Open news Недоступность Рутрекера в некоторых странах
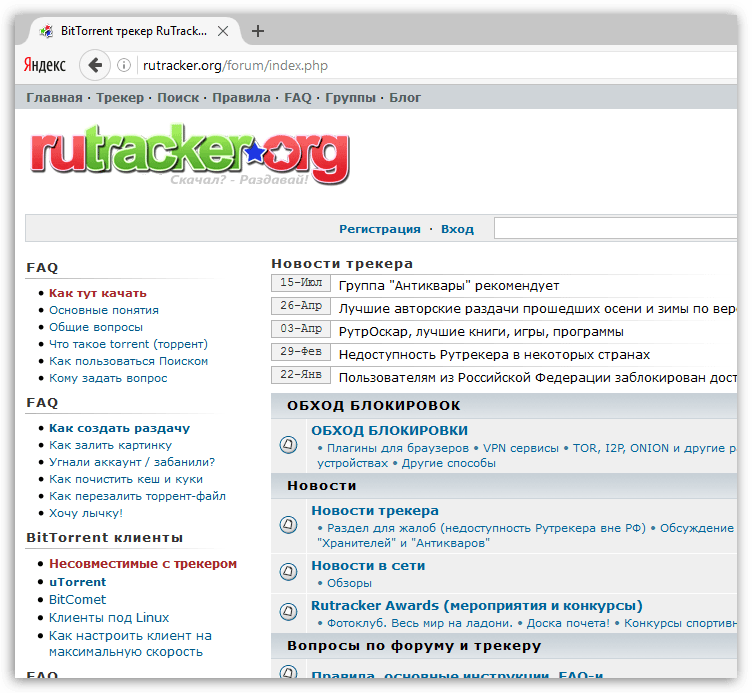Viewport: 752px width, 693px height. pyautogui.click(x=494, y=355)
